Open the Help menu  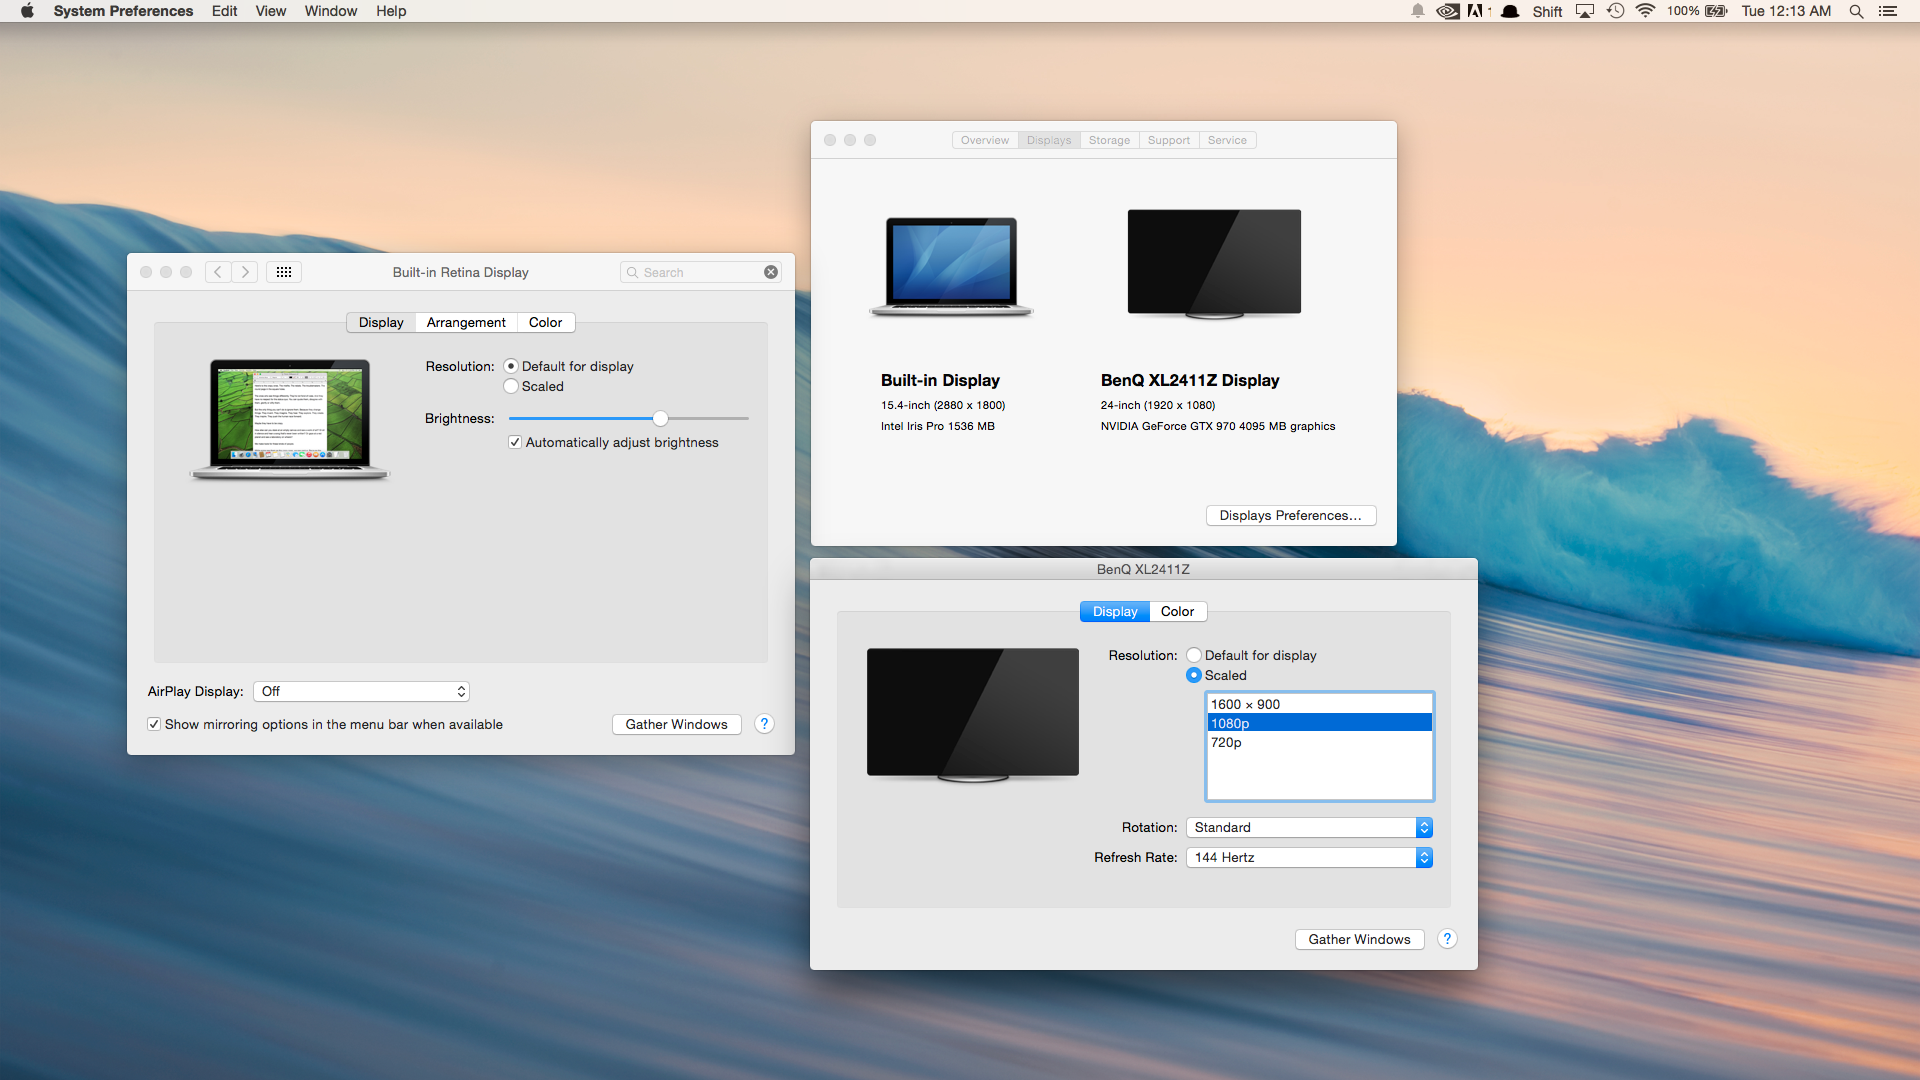click(391, 11)
